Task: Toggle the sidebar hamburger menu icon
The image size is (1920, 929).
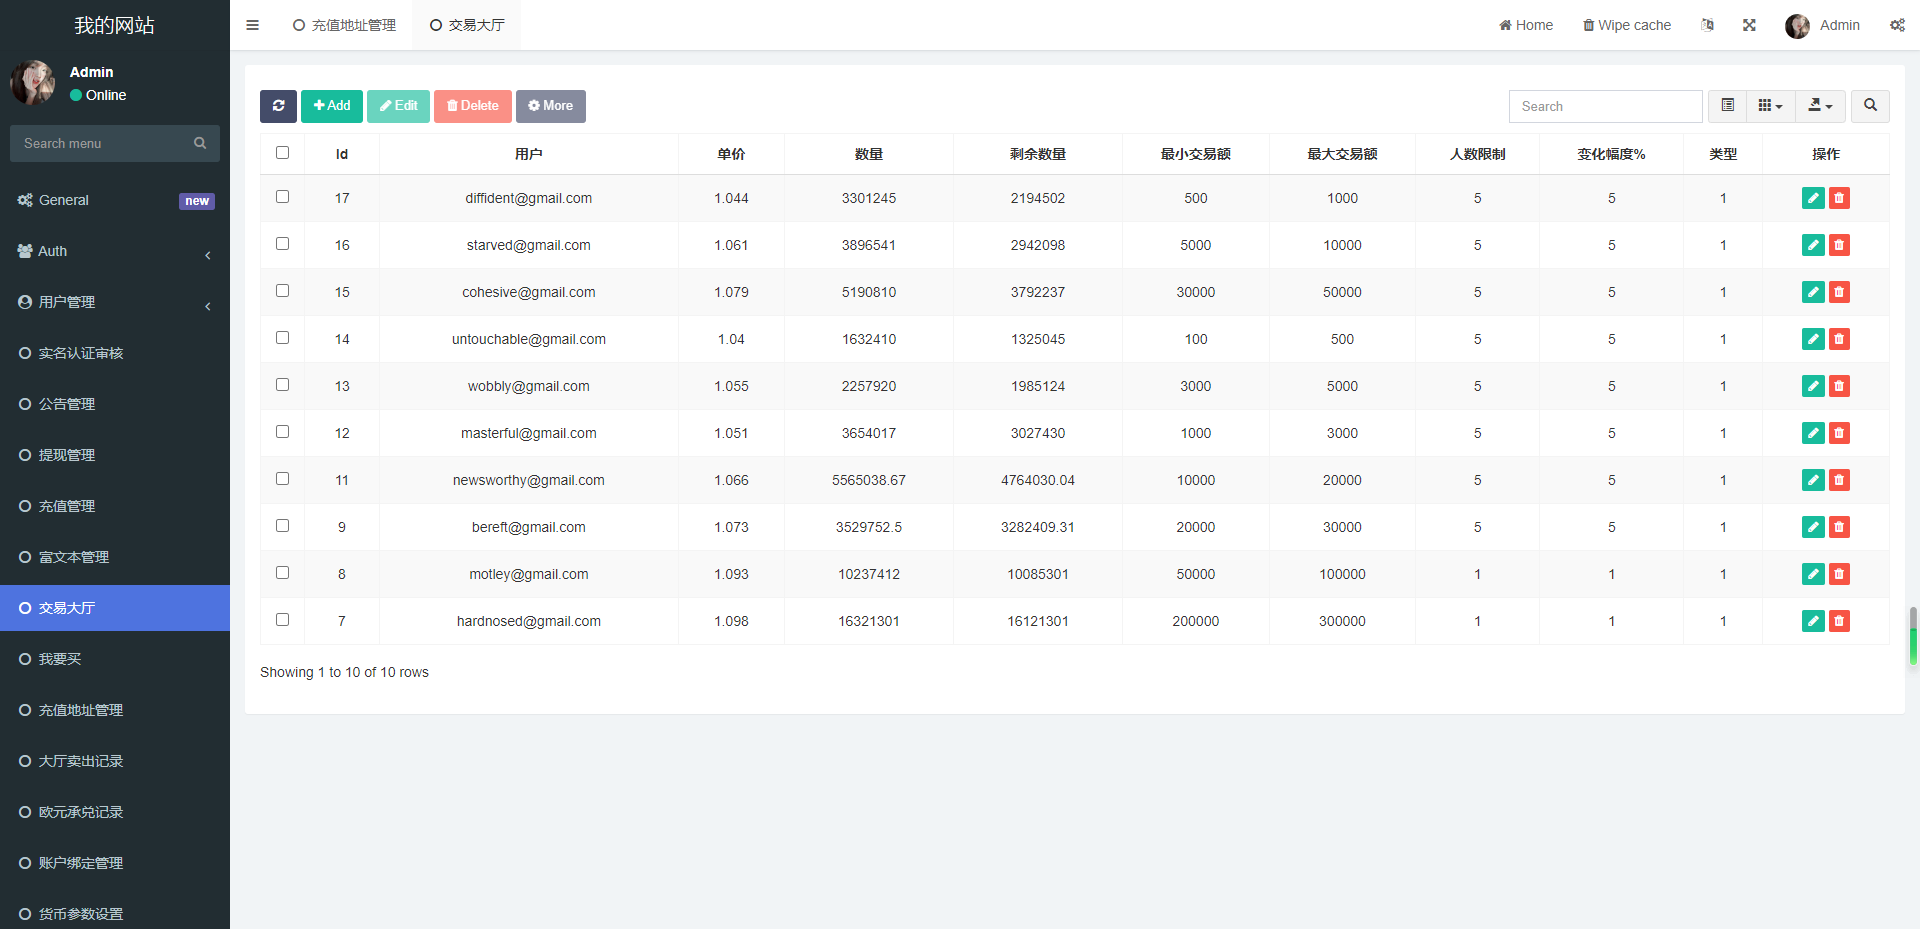Action: (252, 25)
